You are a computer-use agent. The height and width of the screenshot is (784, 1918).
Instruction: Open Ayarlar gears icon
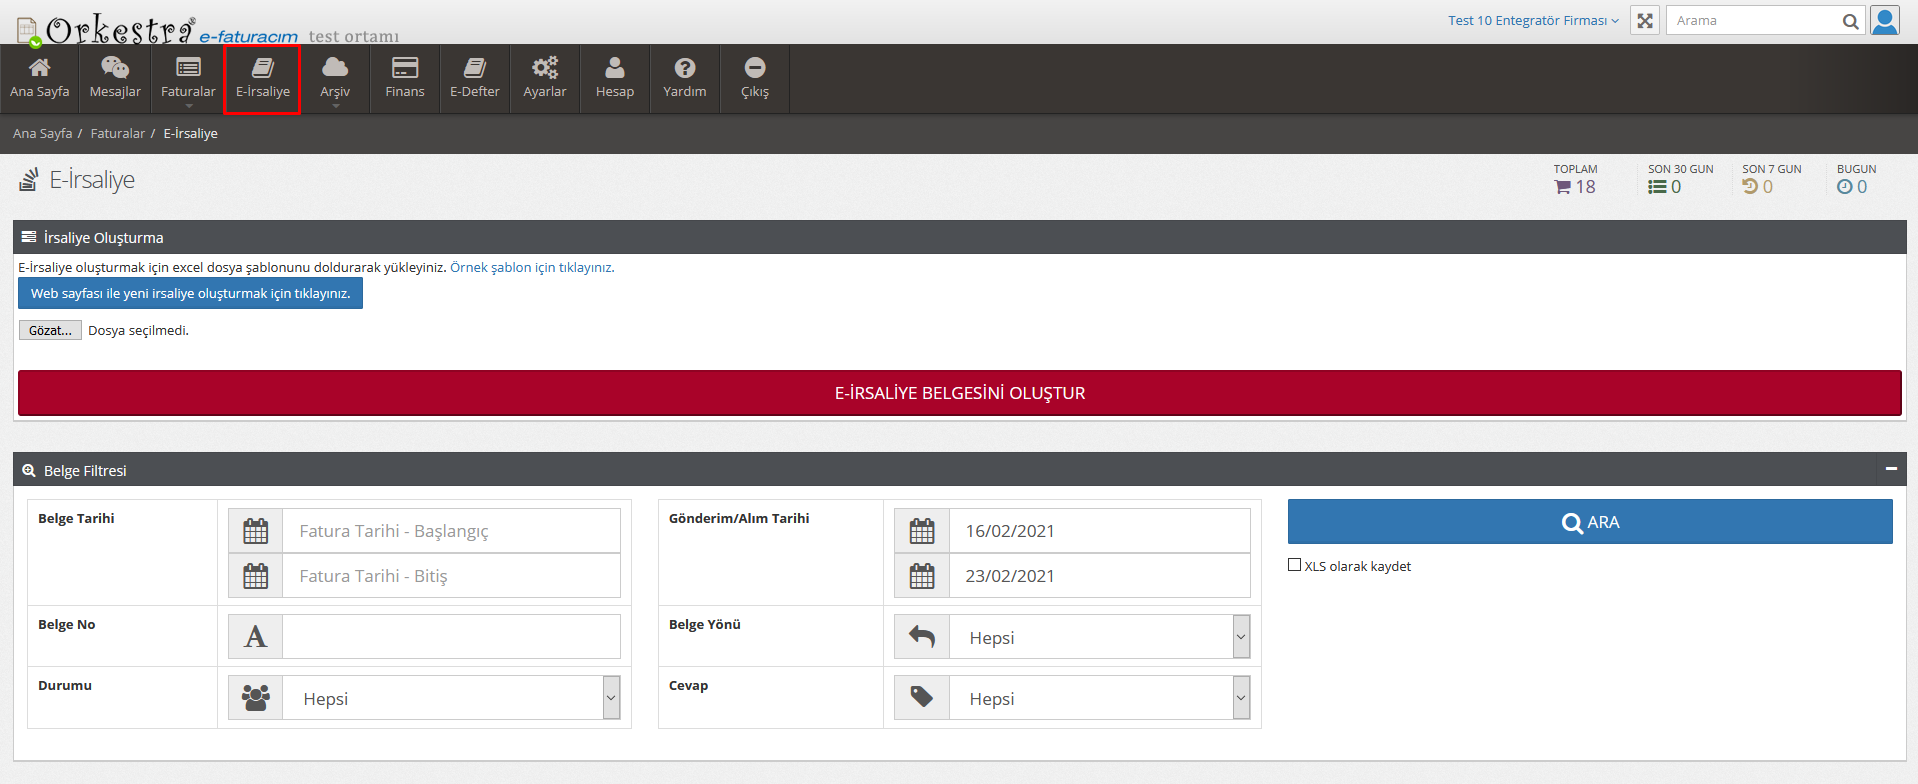tap(545, 68)
